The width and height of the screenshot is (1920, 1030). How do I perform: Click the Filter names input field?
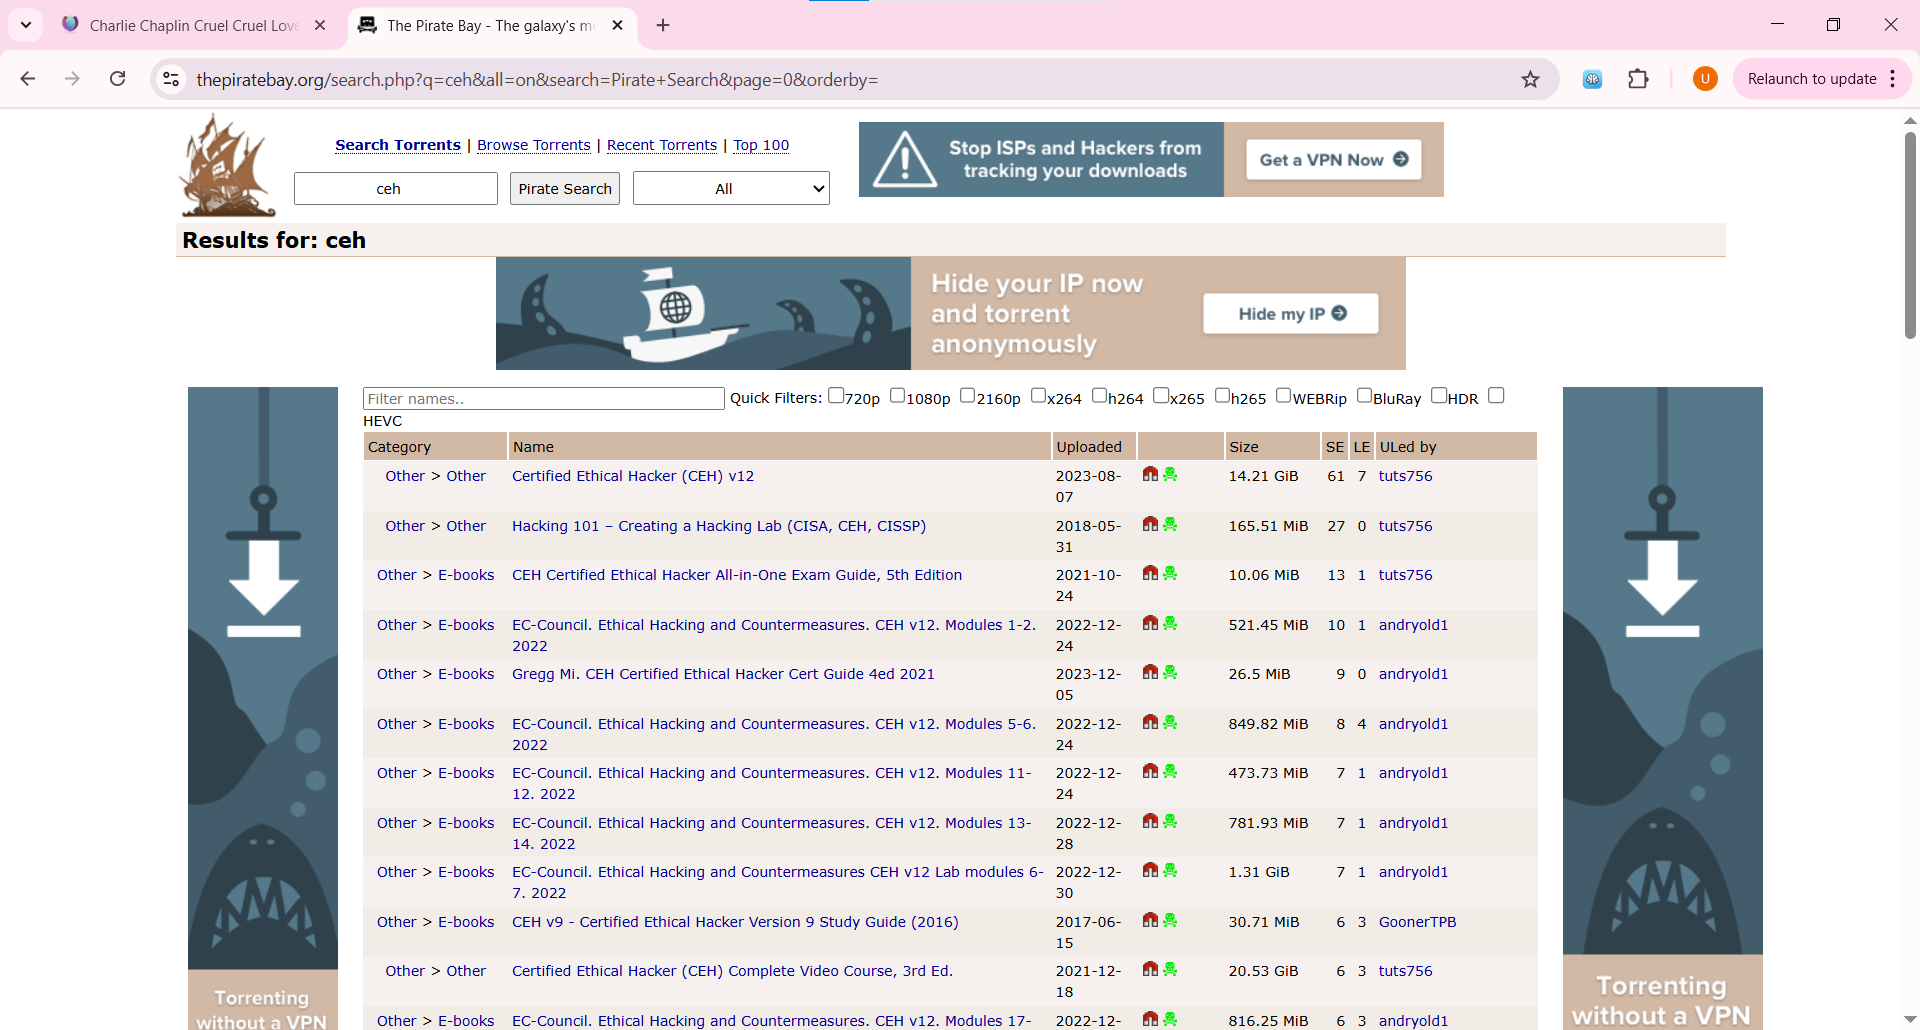click(x=544, y=398)
